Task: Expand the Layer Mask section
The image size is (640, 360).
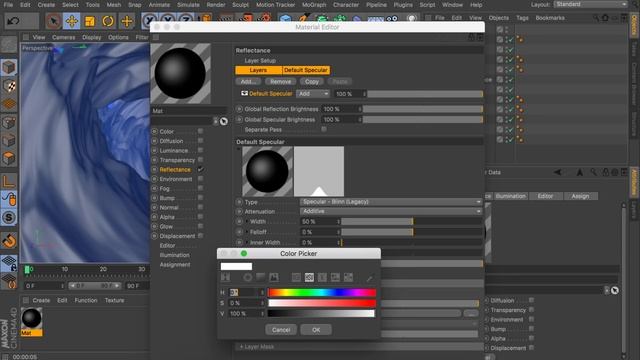Action: point(241,347)
